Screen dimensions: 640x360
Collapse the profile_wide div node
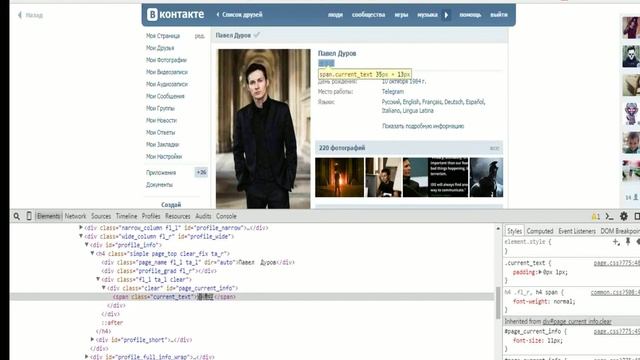[x=81, y=236]
